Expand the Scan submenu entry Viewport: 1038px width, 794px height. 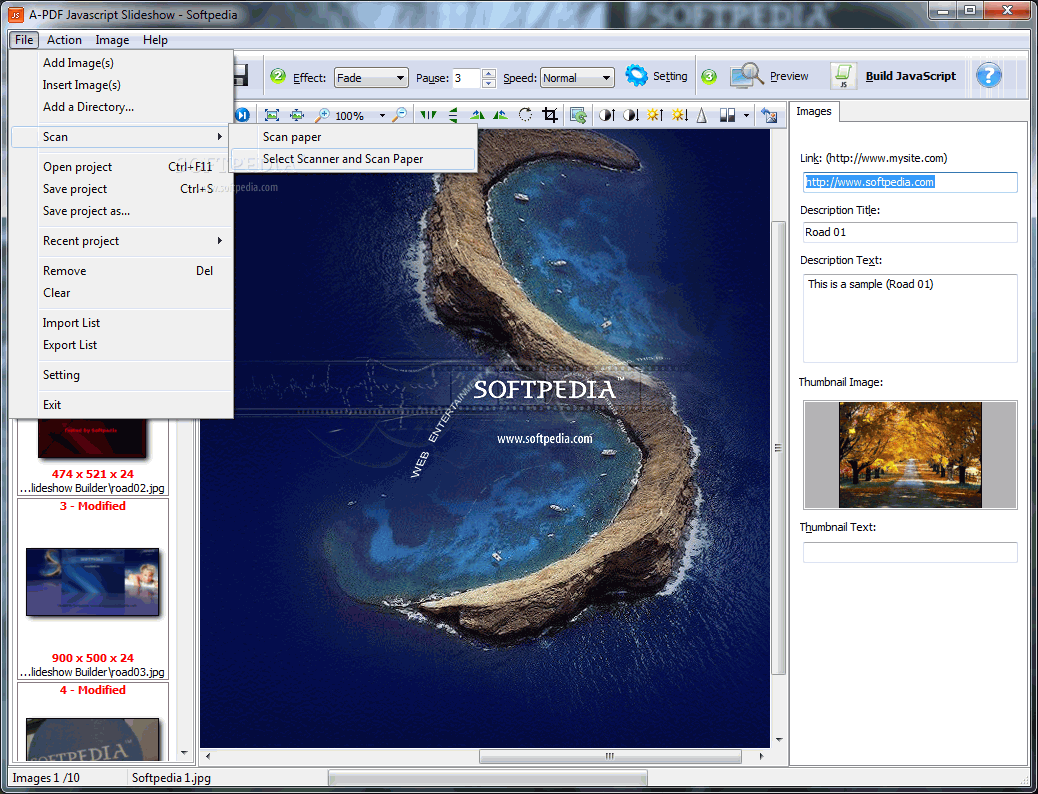120,137
